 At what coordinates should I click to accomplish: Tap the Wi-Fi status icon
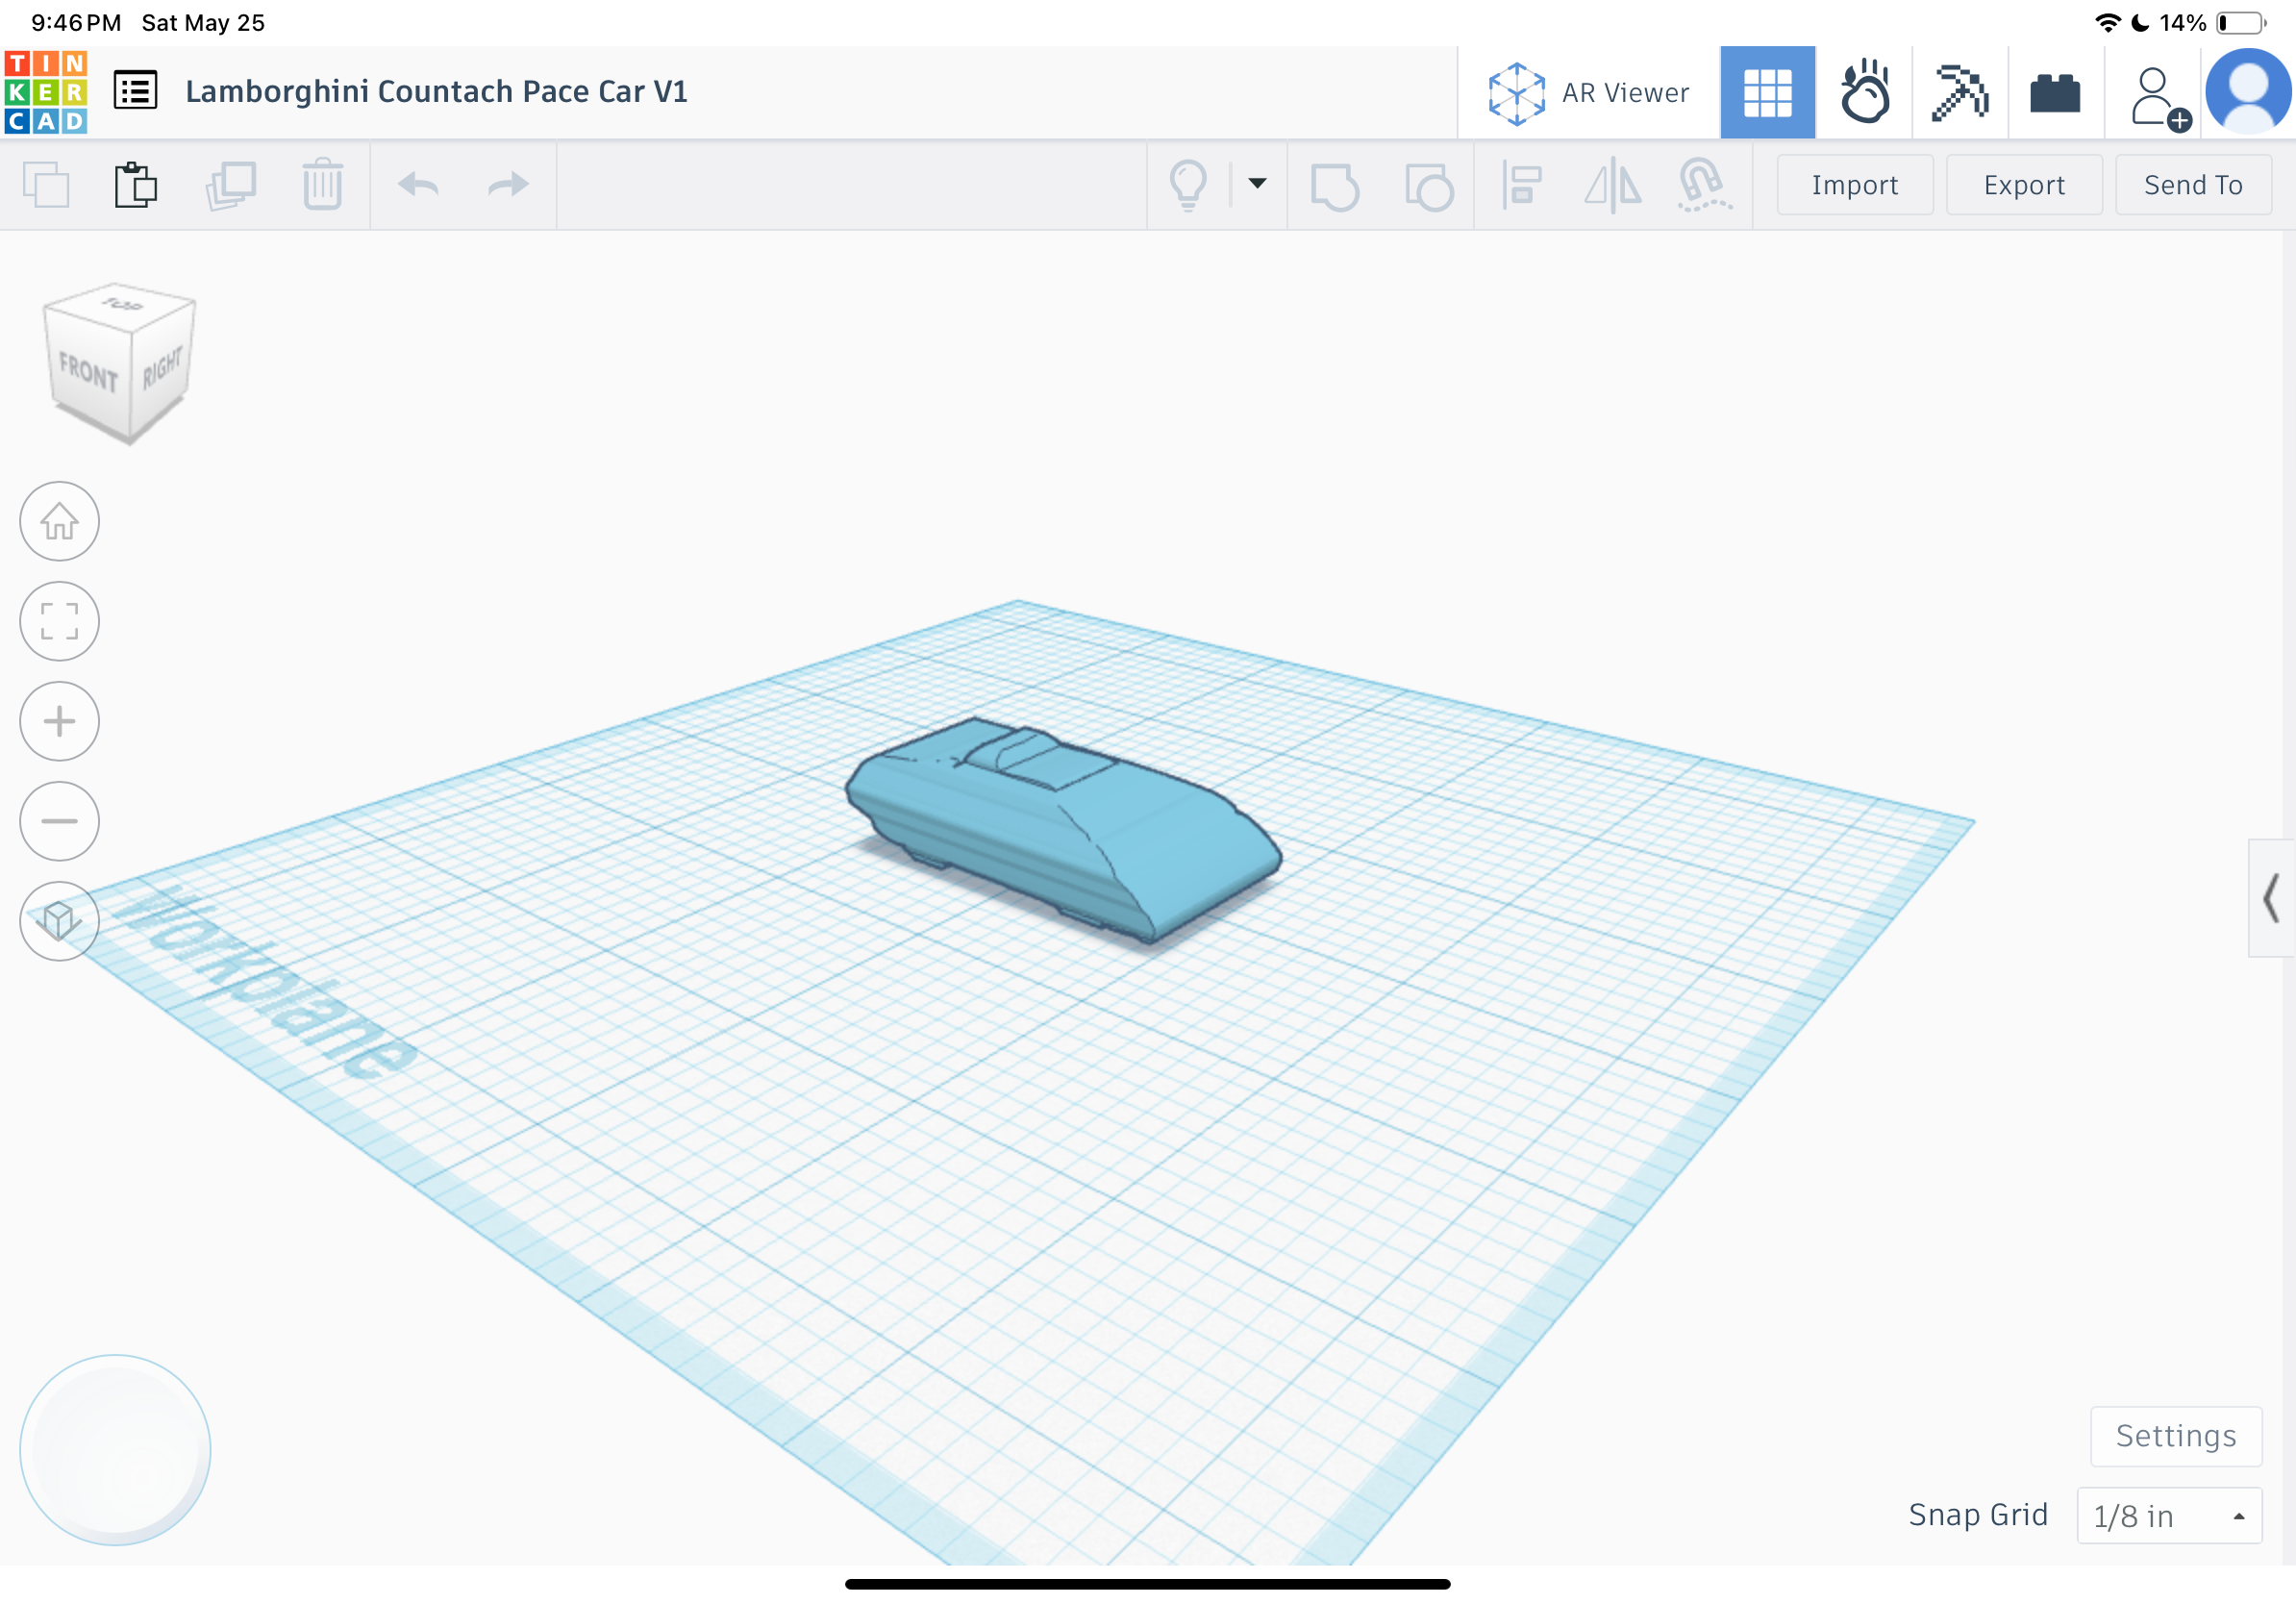[x=2108, y=22]
